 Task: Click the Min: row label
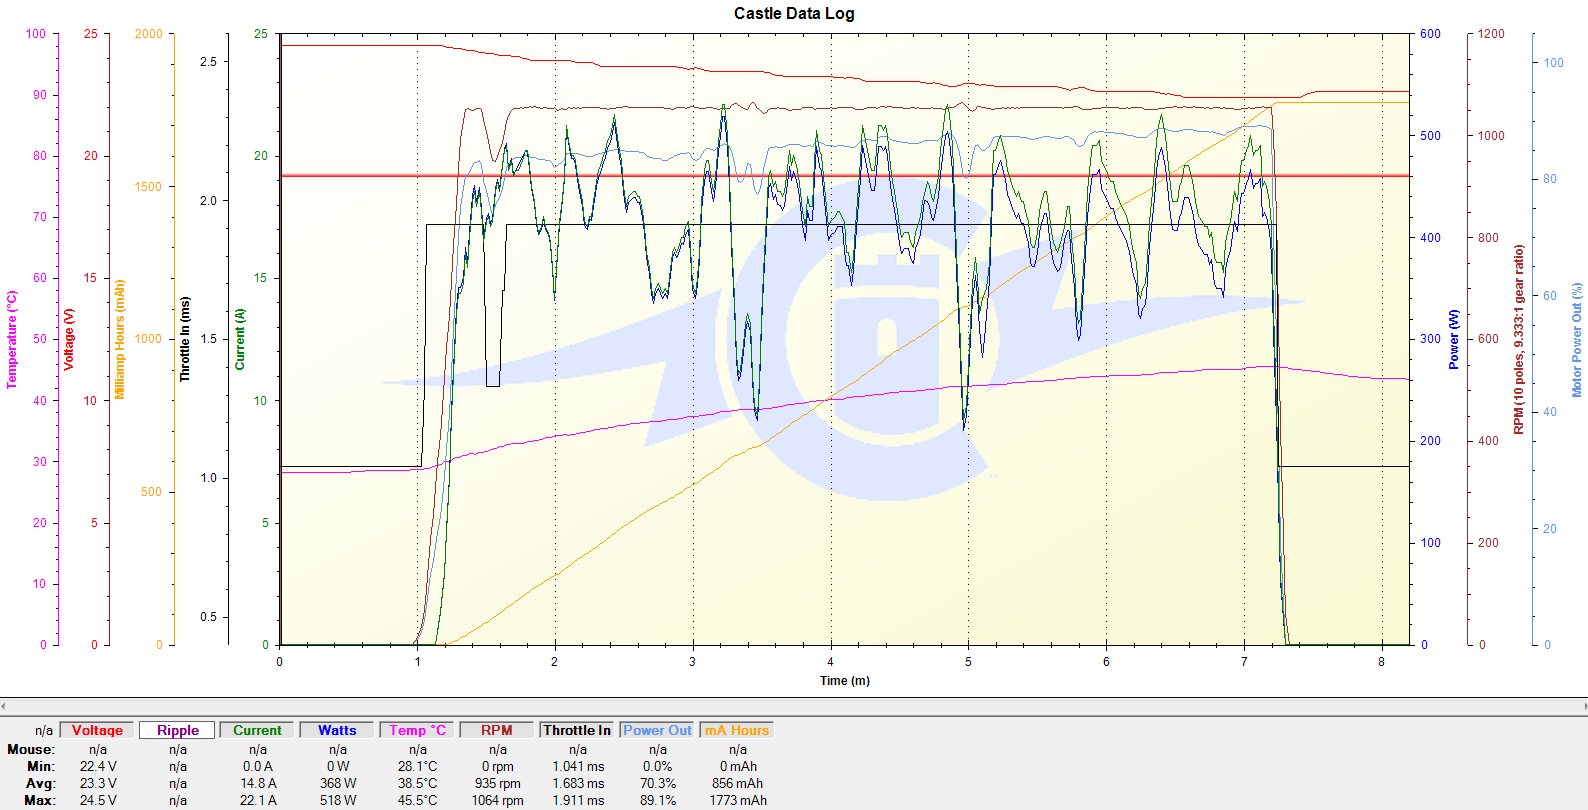[41, 766]
